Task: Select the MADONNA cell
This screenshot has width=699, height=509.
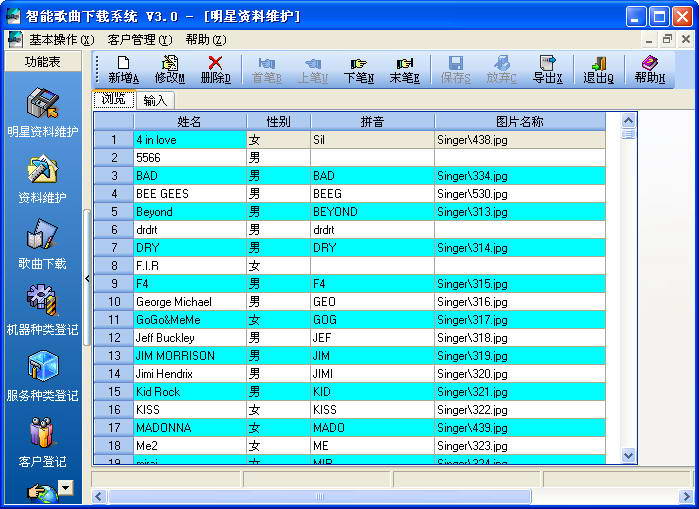Action: pyautogui.click(x=190, y=428)
